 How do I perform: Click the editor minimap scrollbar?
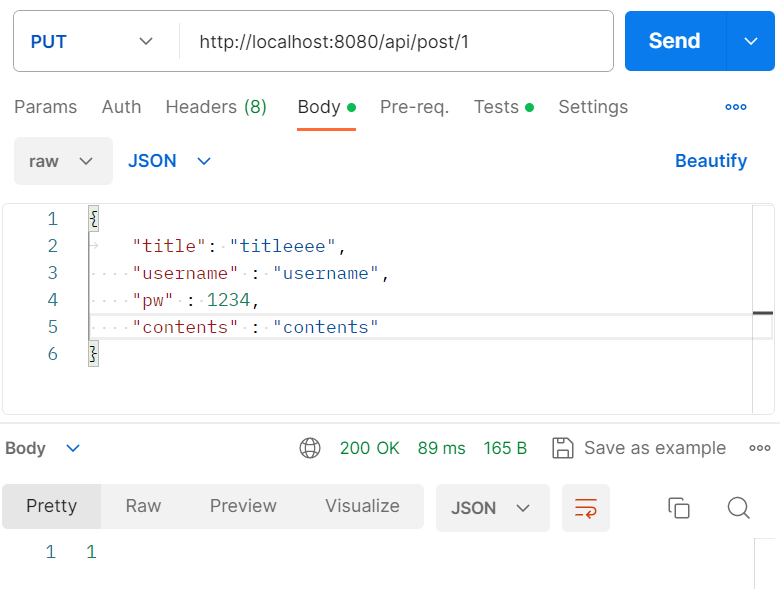click(x=763, y=308)
